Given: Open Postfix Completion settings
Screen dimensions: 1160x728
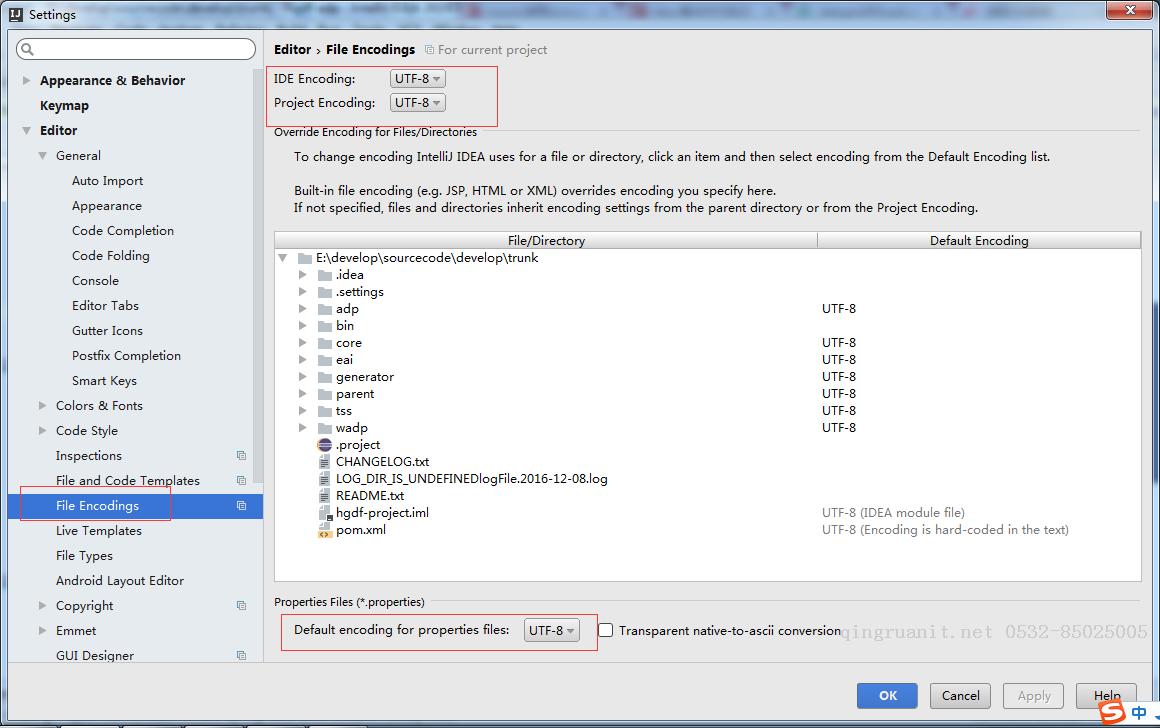Looking at the screenshot, I should (127, 356).
